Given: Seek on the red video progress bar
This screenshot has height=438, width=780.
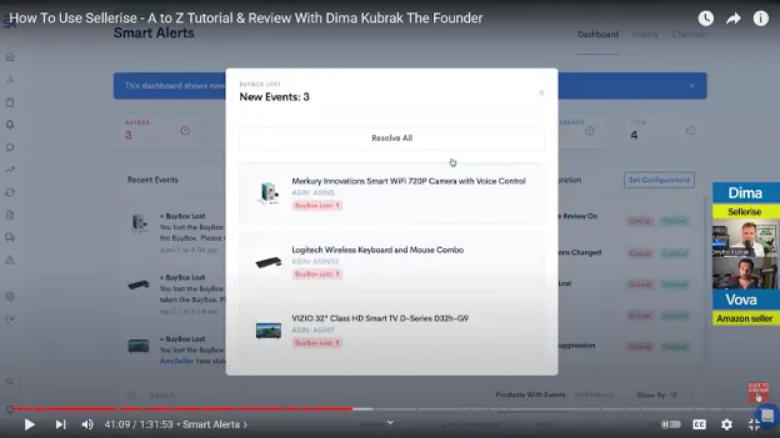Looking at the screenshot, I should (x=182, y=409).
